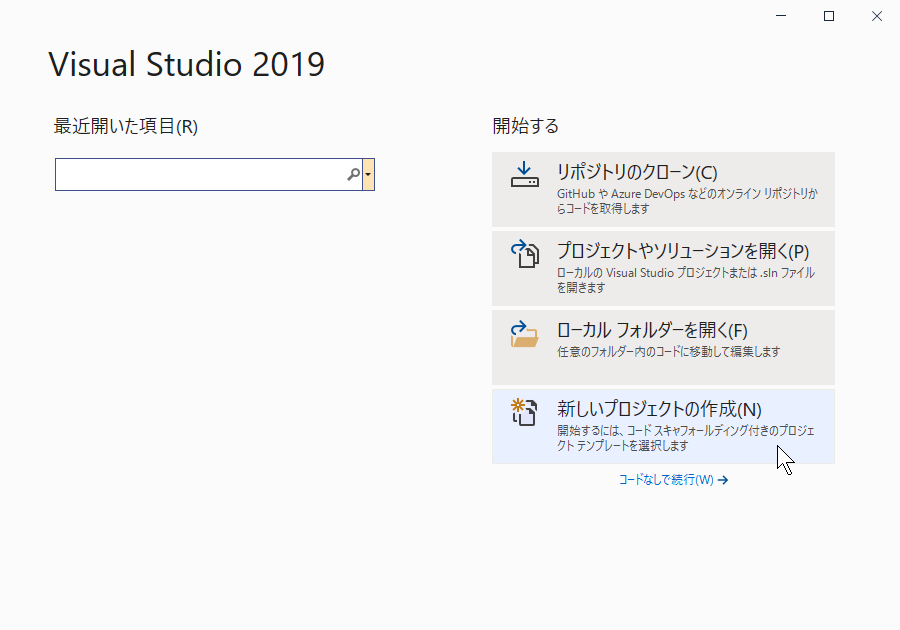Click the open project or solution icon
Viewport: 900px width, 630px height.
(525, 254)
